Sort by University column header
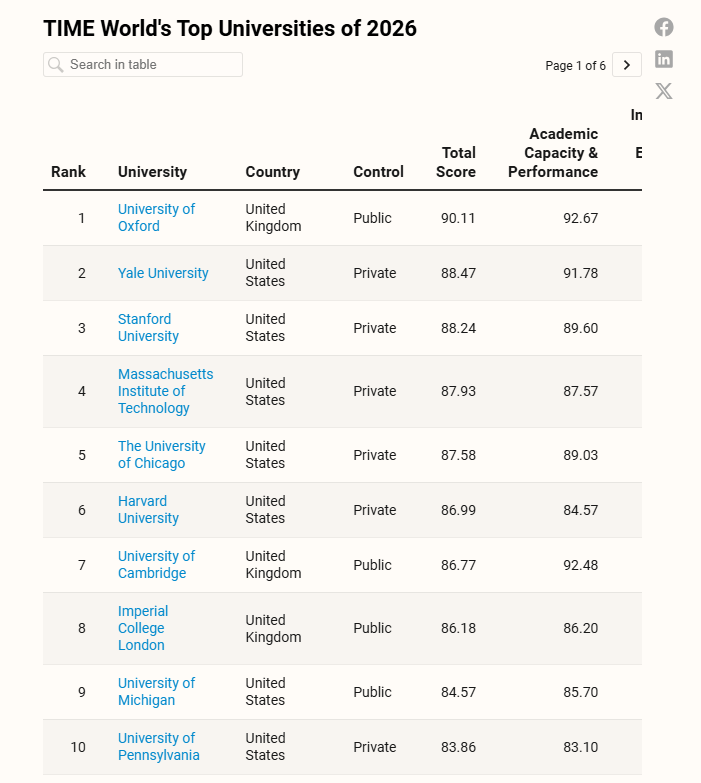This screenshot has height=783, width=701. click(152, 172)
